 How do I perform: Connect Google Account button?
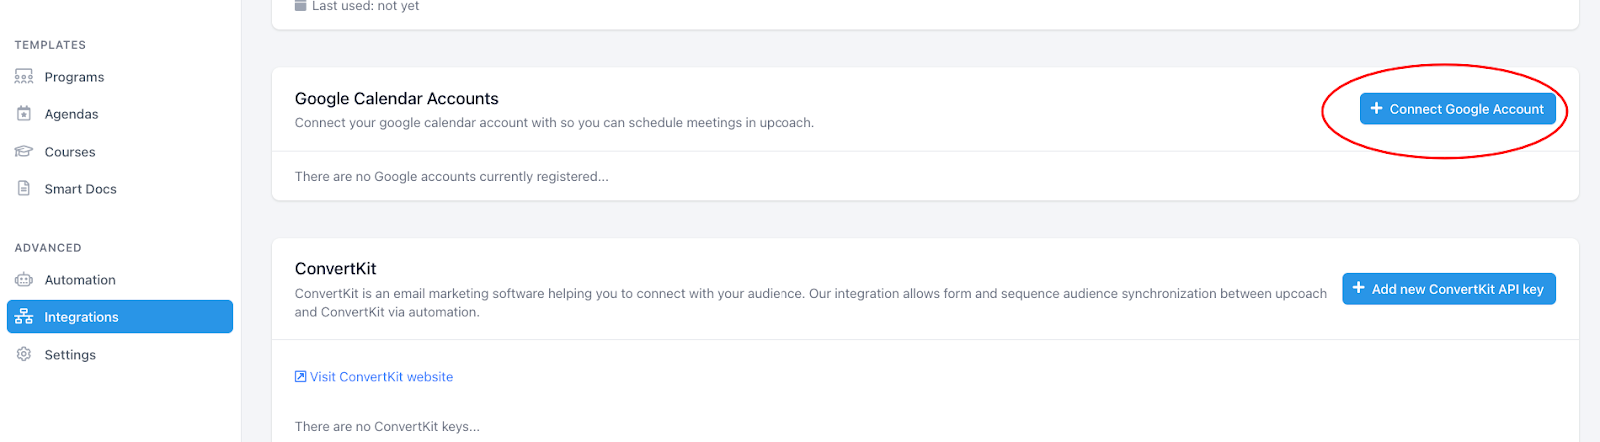tap(1458, 109)
